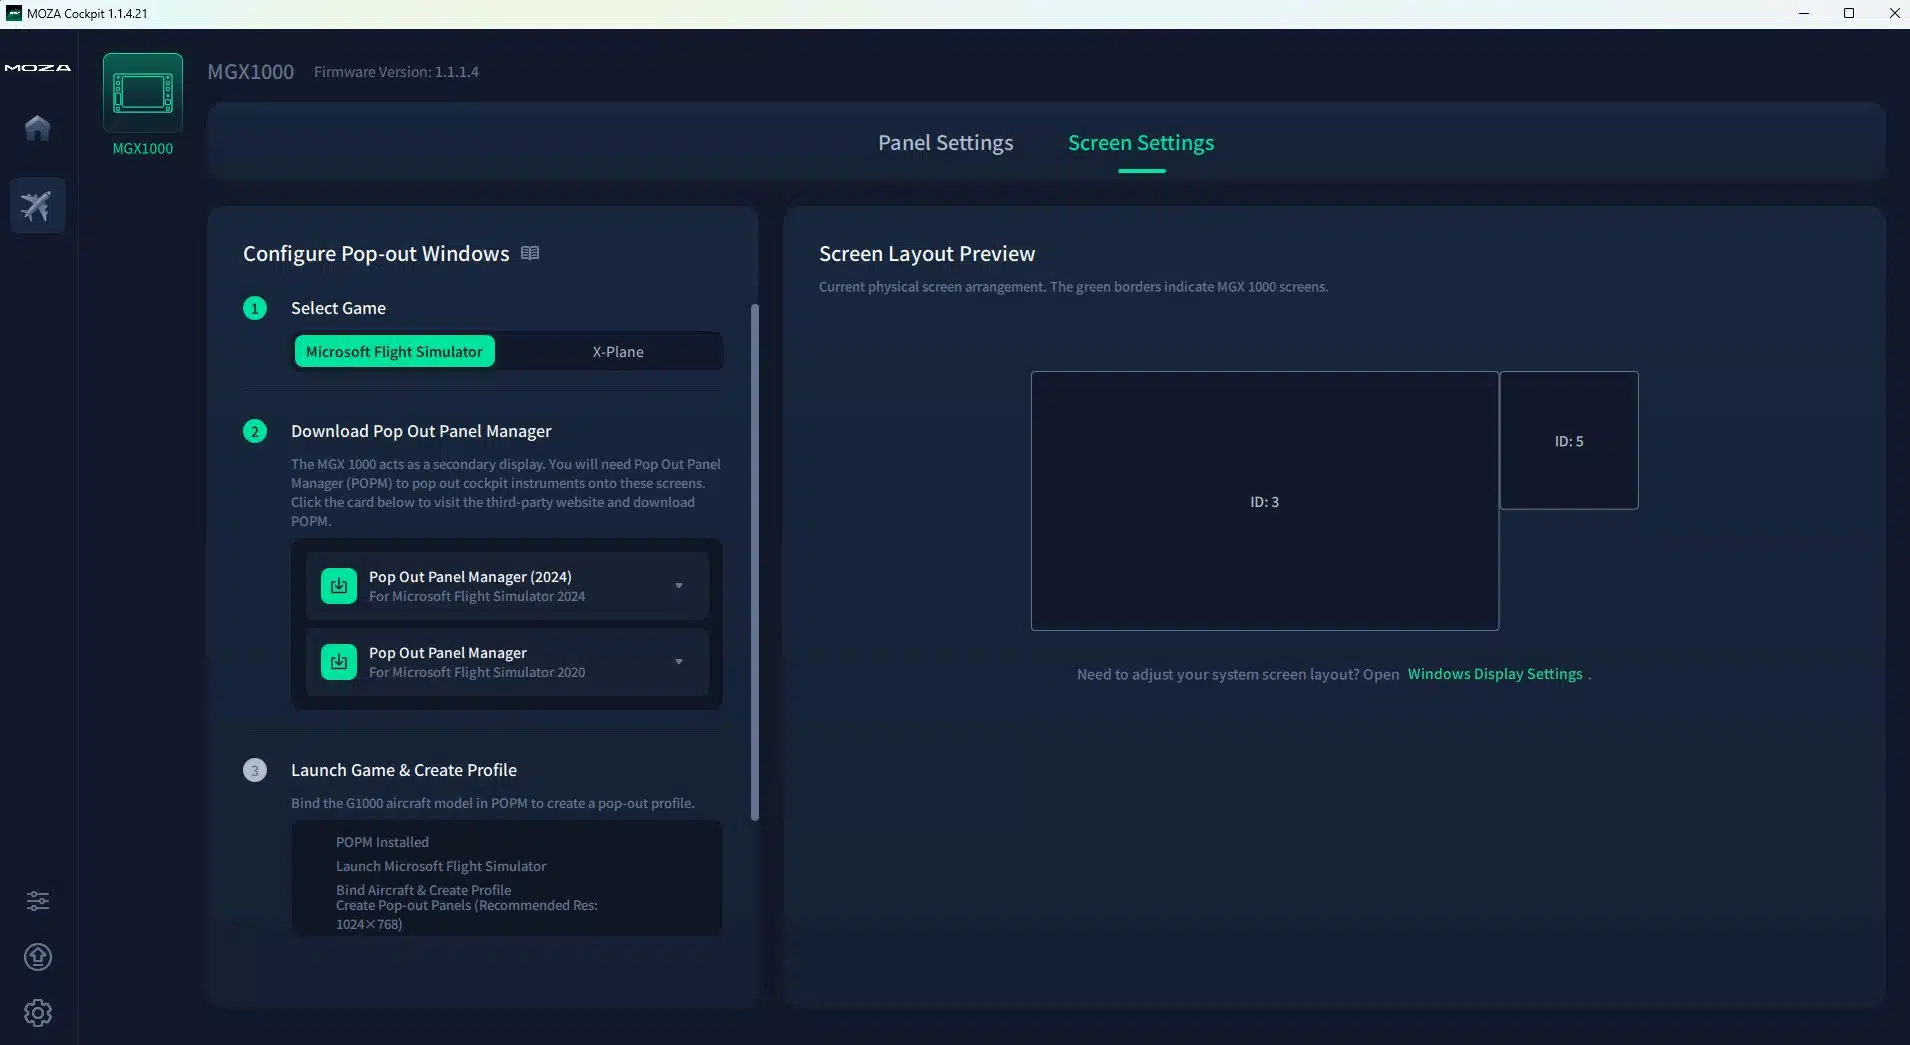
Task: Open the Home icon in the sidebar
Action: coord(38,128)
